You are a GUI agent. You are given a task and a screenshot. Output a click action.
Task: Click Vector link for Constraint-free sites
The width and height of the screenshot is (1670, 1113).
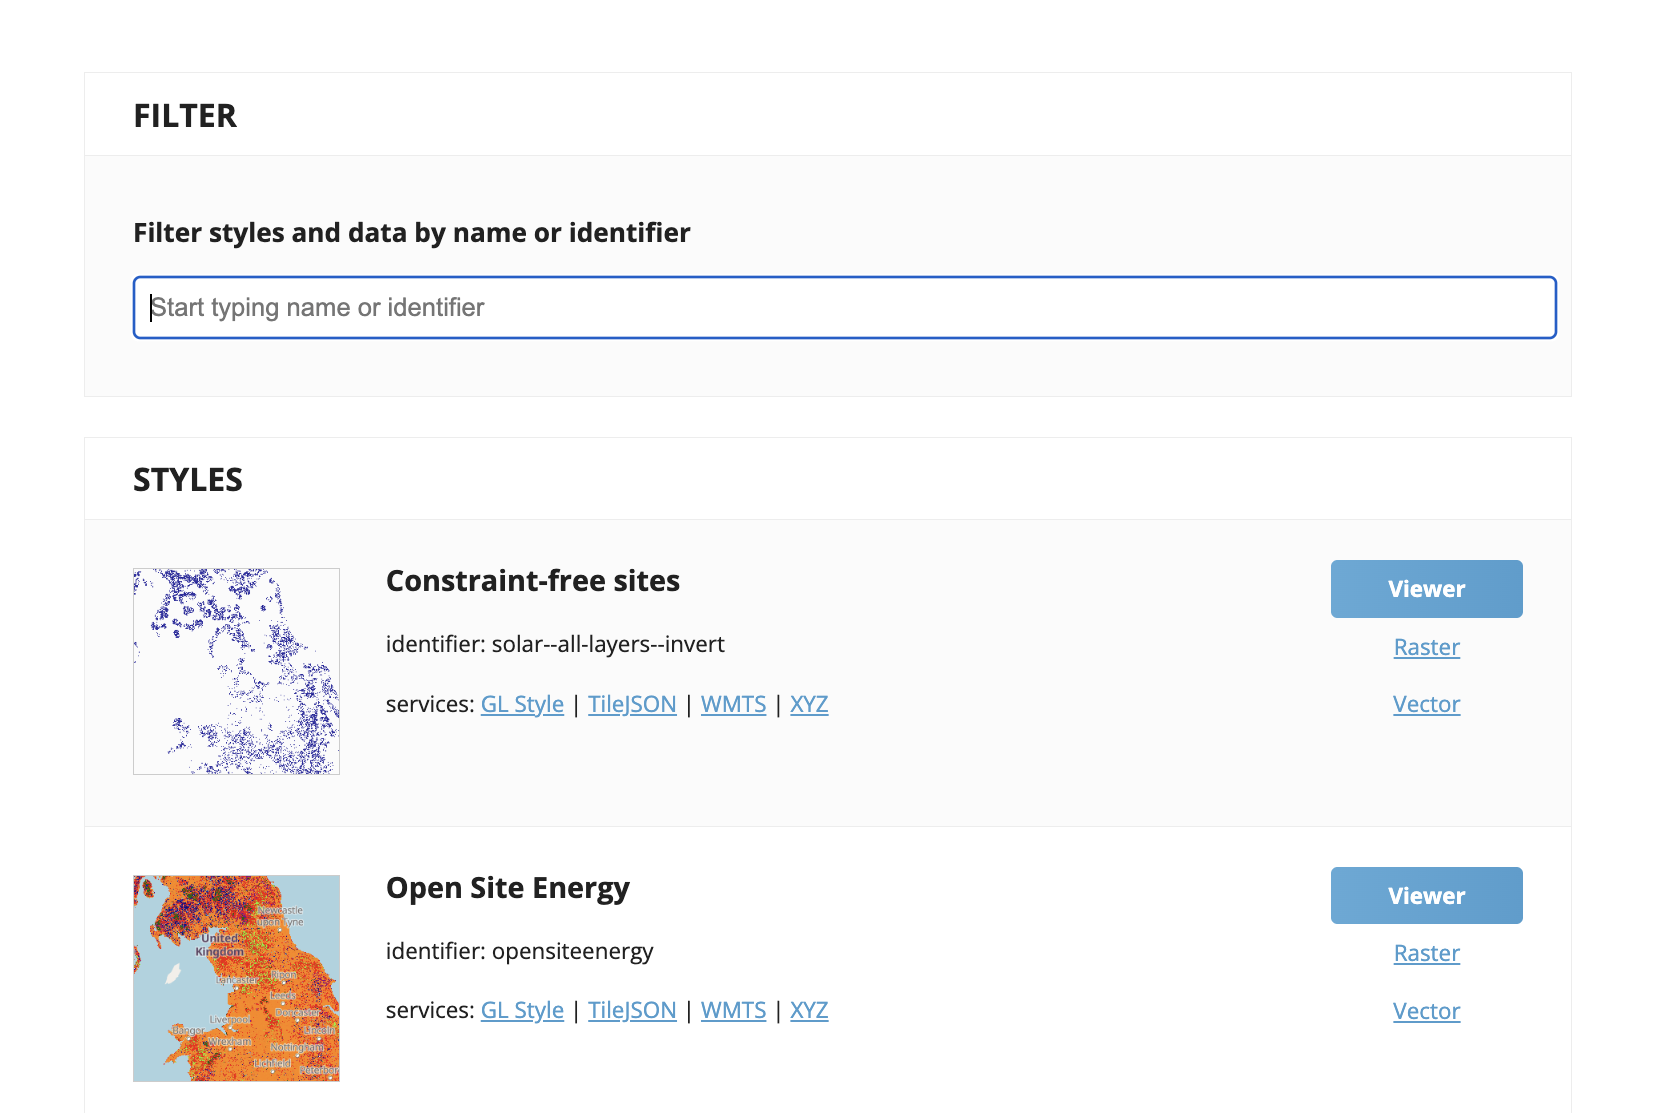click(1426, 704)
